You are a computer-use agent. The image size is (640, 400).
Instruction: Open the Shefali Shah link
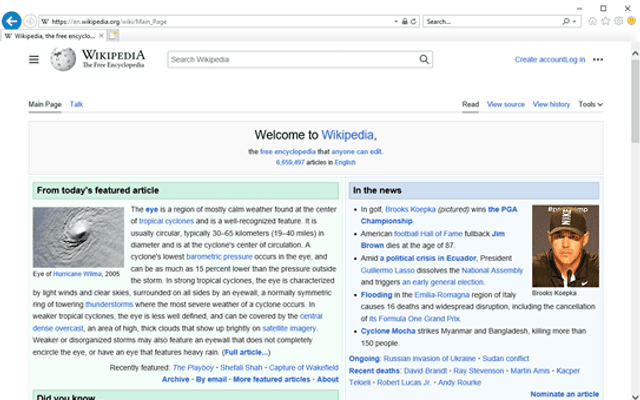click(241, 368)
